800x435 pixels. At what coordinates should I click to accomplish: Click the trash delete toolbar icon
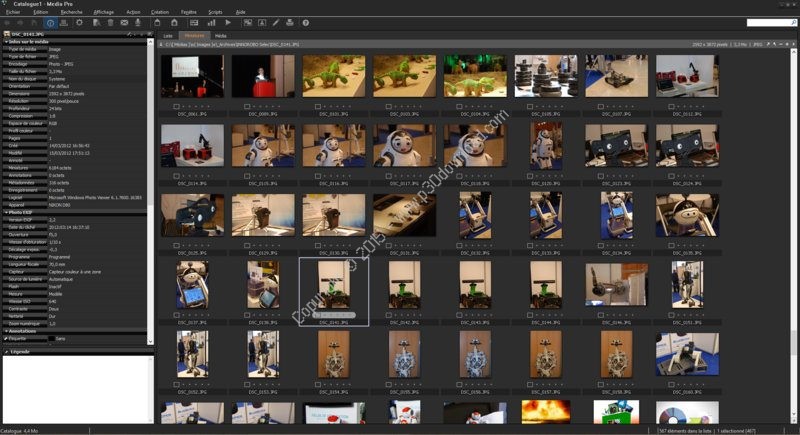[x=110, y=23]
